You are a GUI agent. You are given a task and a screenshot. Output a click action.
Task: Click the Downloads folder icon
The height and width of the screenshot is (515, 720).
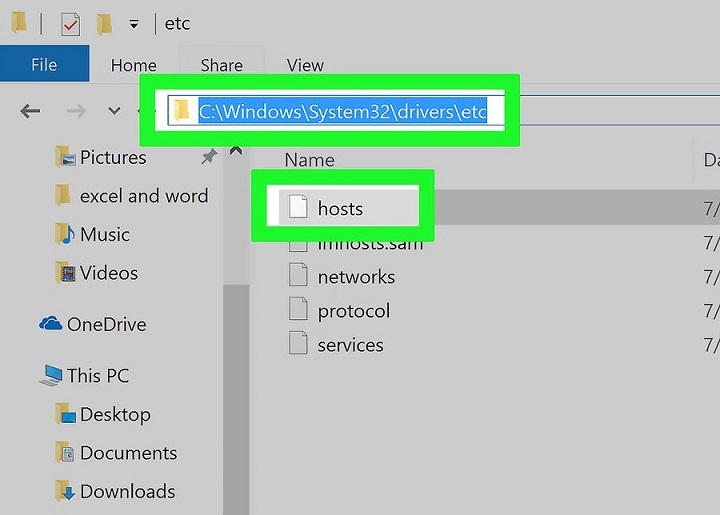click(65, 491)
